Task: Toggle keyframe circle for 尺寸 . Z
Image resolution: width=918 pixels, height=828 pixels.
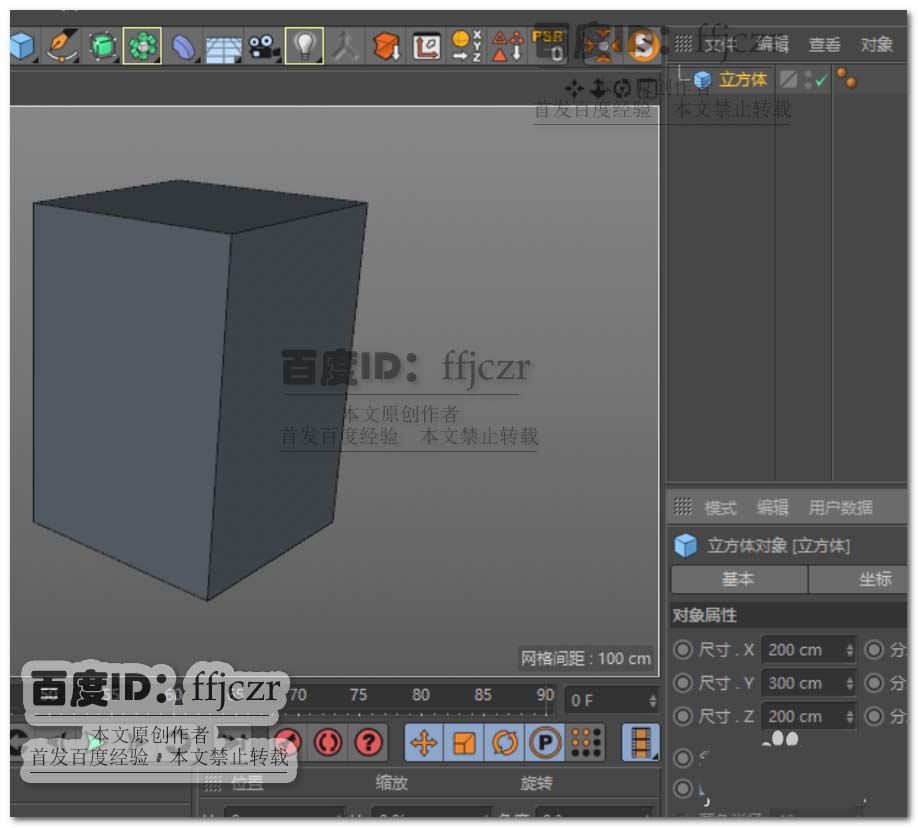Action: [x=683, y=716]
